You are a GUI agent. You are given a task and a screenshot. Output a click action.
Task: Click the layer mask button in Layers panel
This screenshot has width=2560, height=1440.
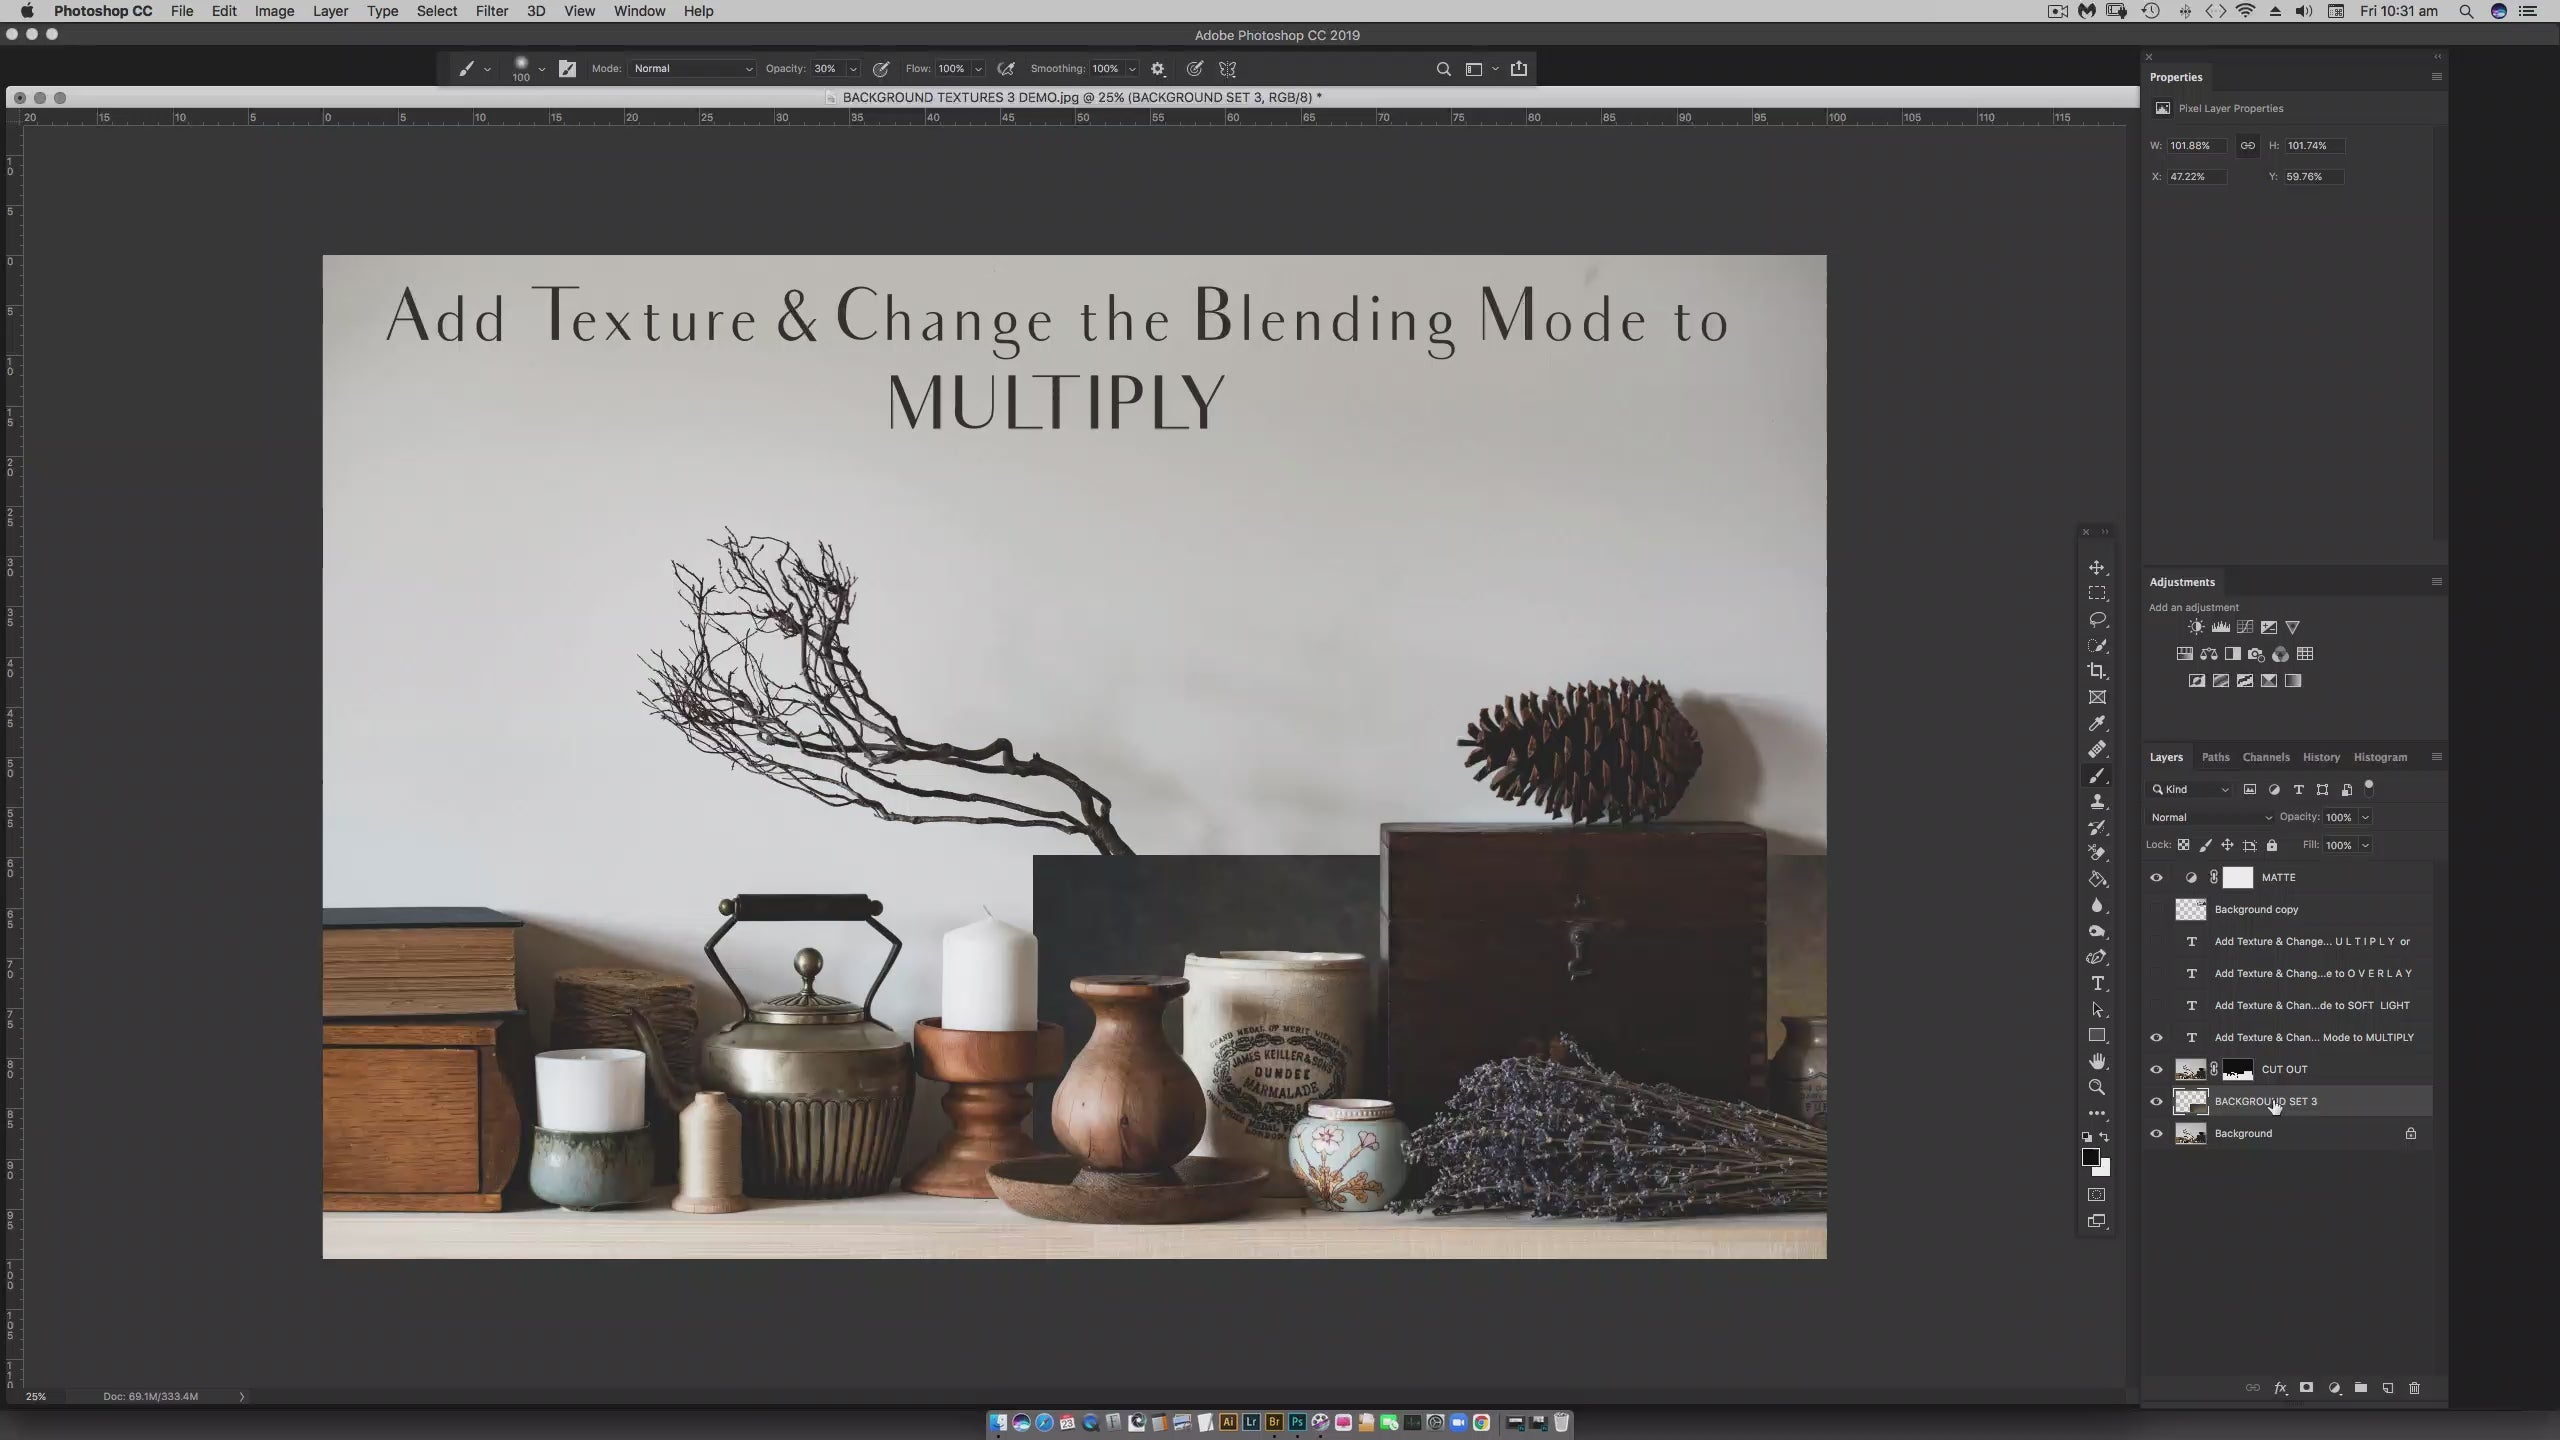2306,1388
